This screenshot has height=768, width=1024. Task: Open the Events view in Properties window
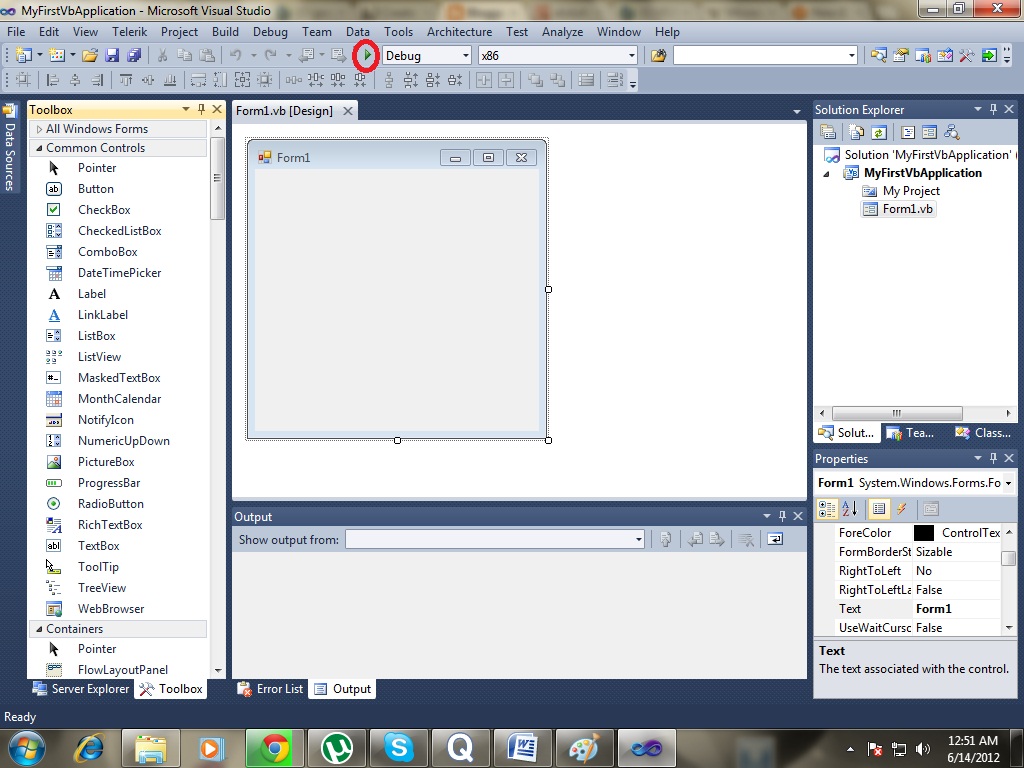point(900,508)
